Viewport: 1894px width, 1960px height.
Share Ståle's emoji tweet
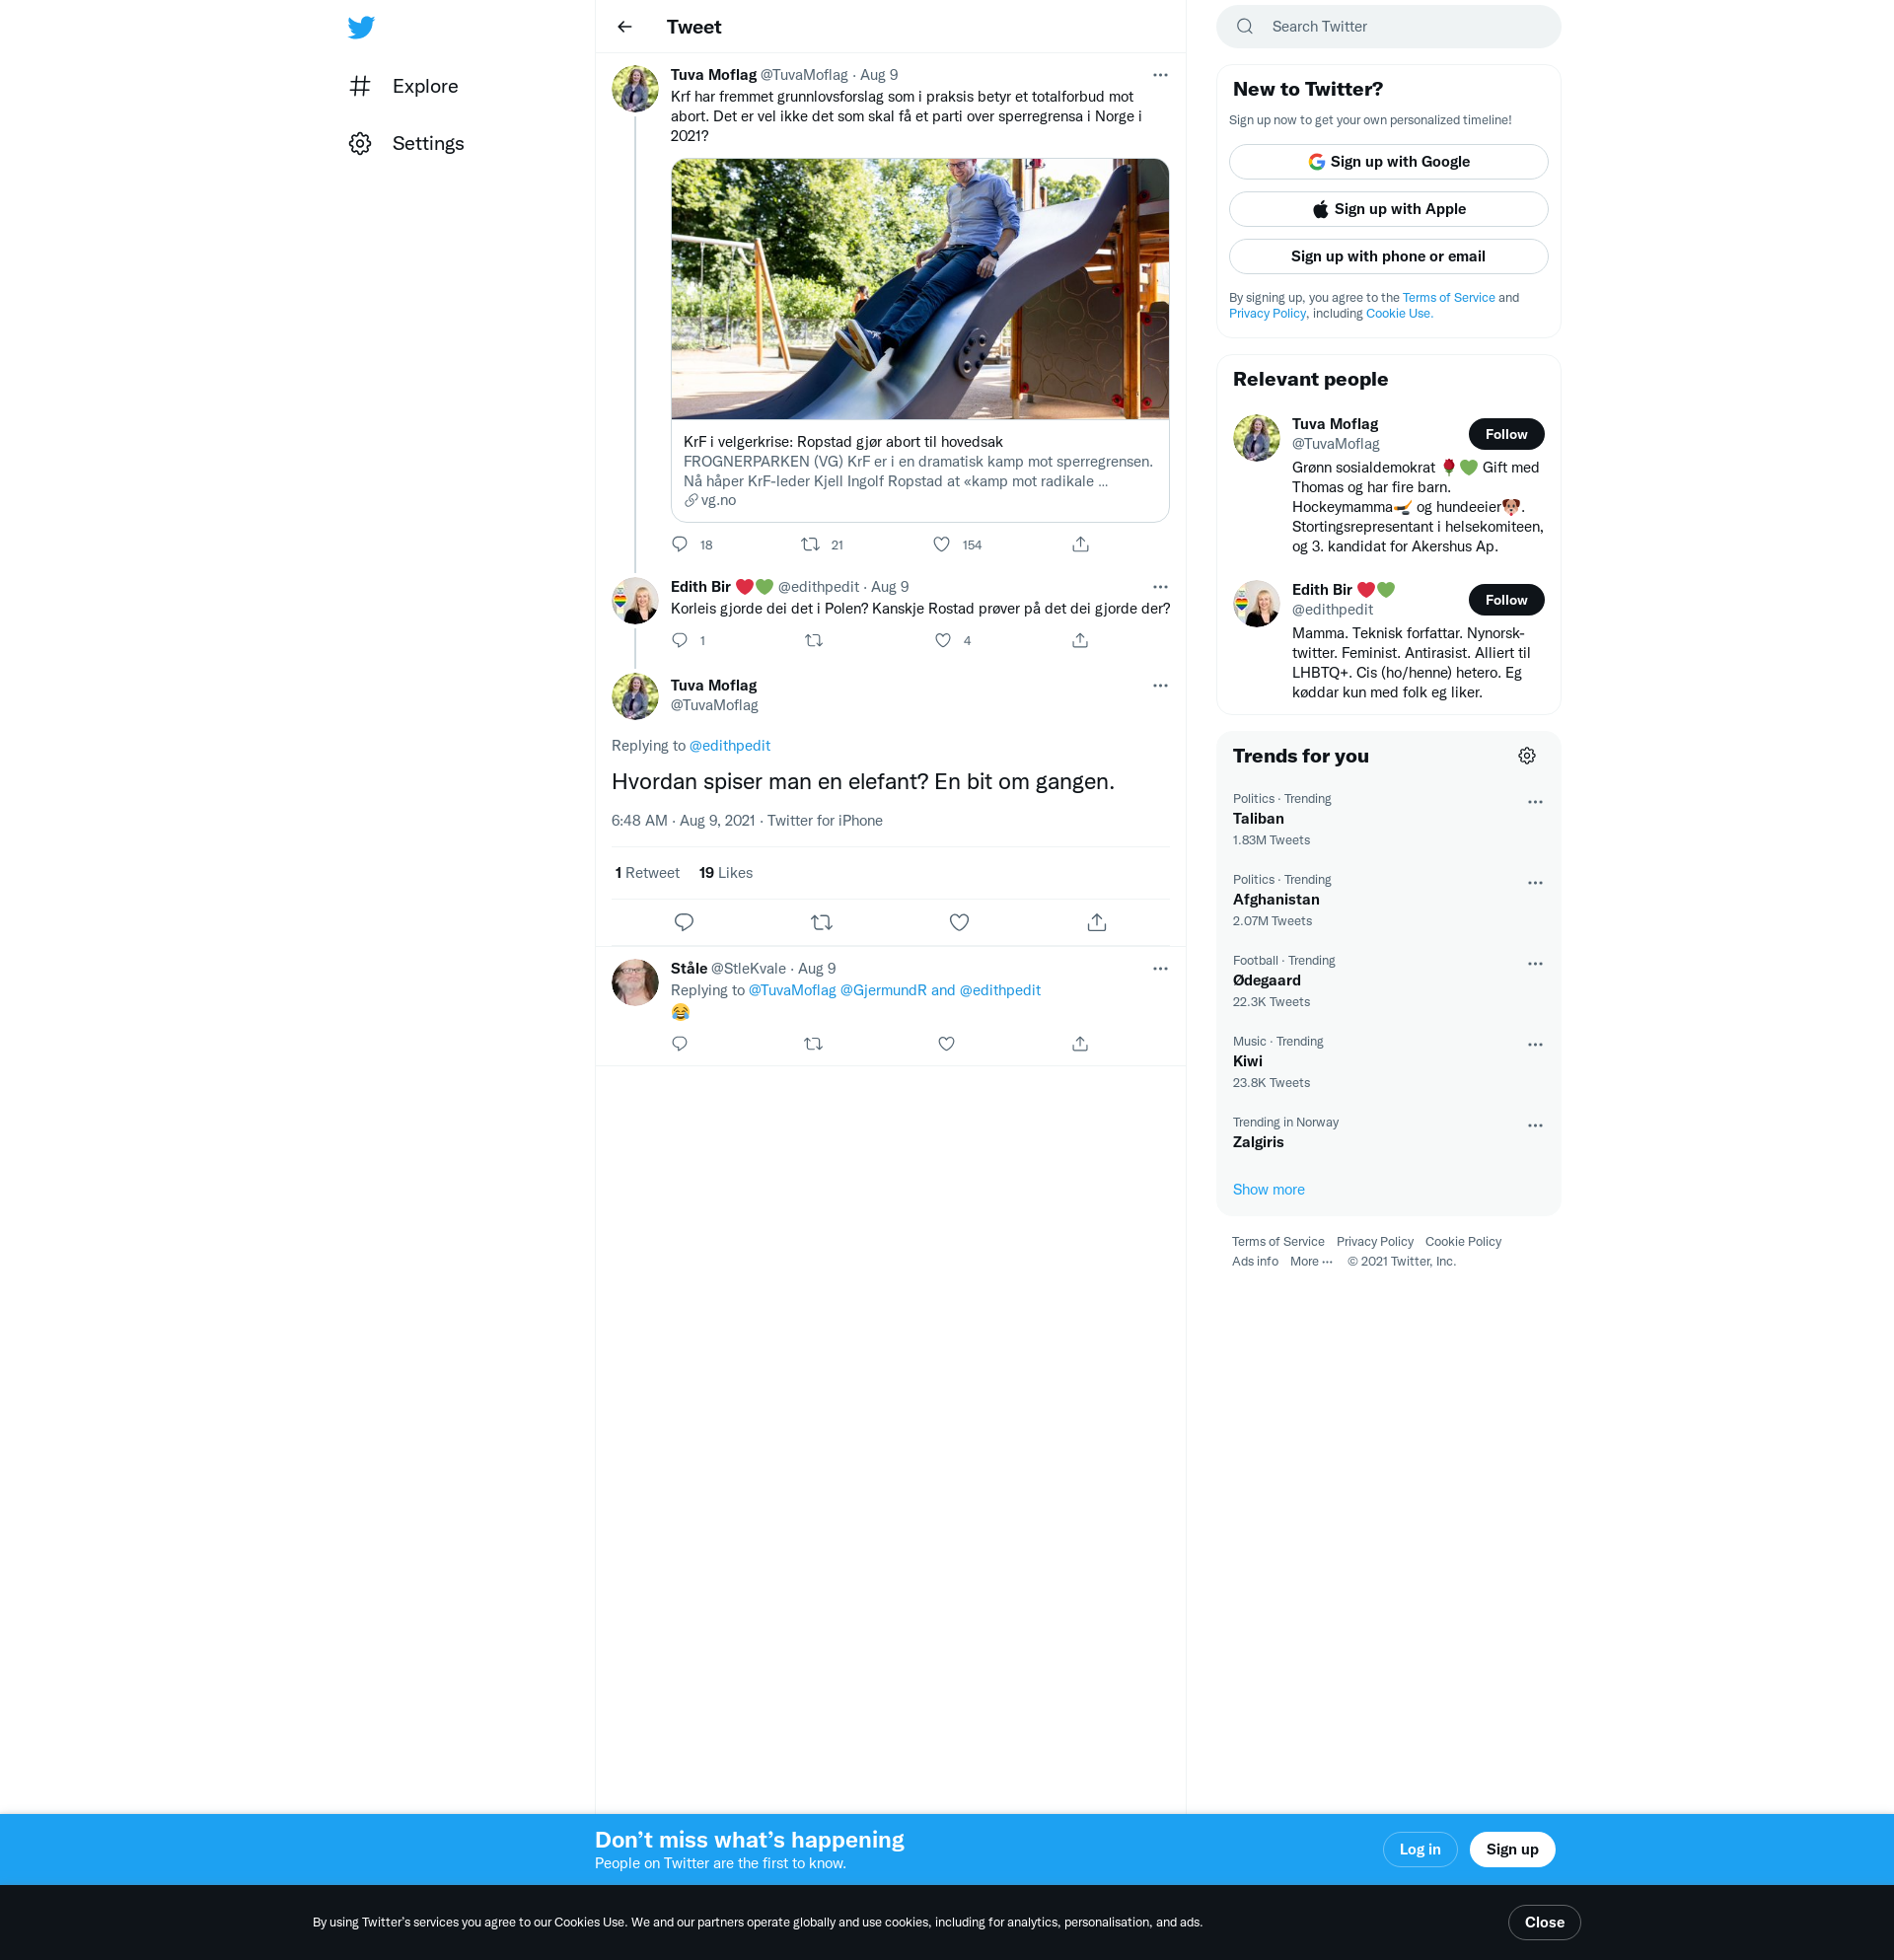[x=1080, y=1043]
